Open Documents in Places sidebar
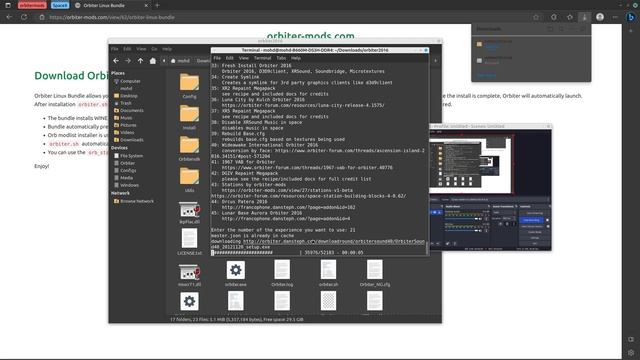 tap(129, 111)
